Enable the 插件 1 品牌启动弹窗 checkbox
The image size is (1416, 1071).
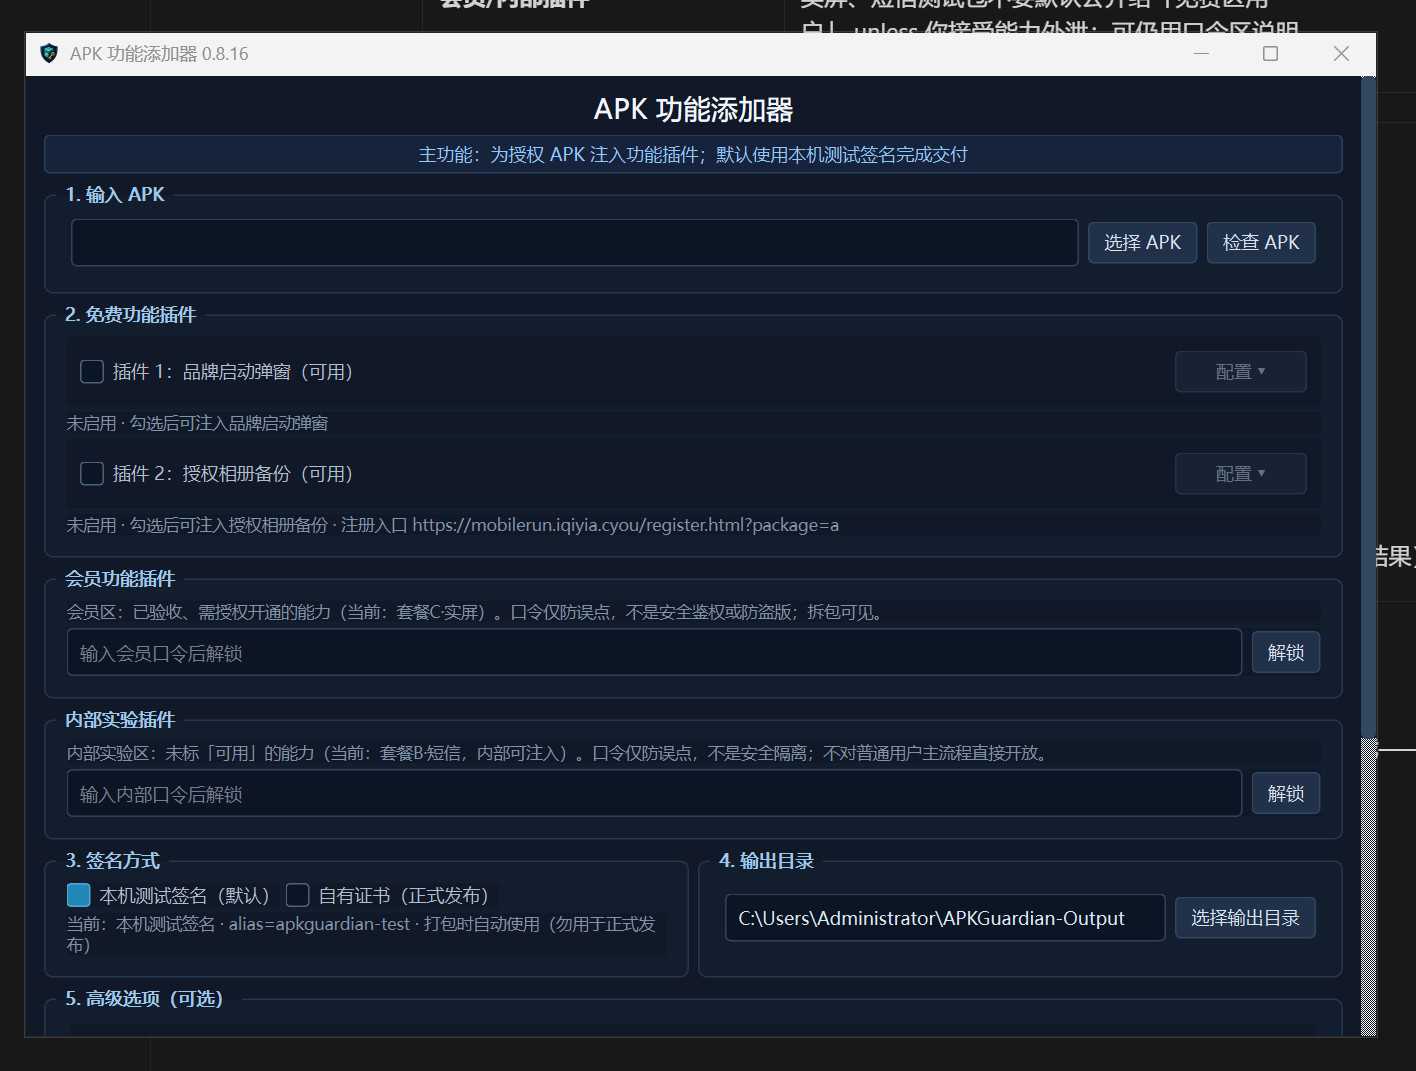pos(92,372)
